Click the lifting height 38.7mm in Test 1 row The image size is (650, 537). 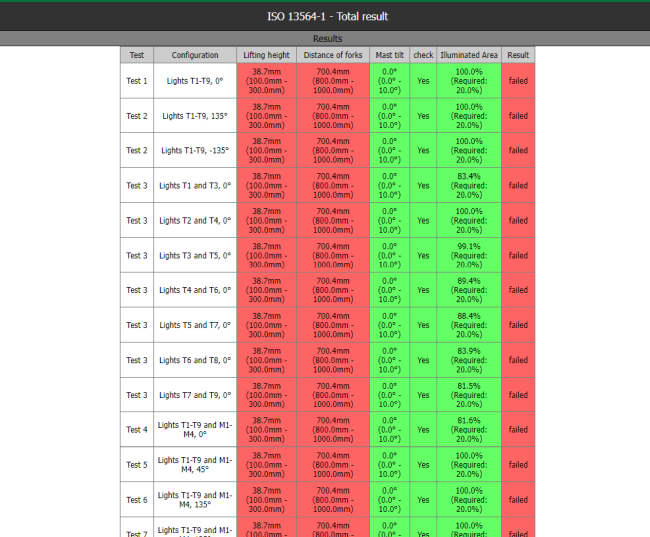point(267,81)
